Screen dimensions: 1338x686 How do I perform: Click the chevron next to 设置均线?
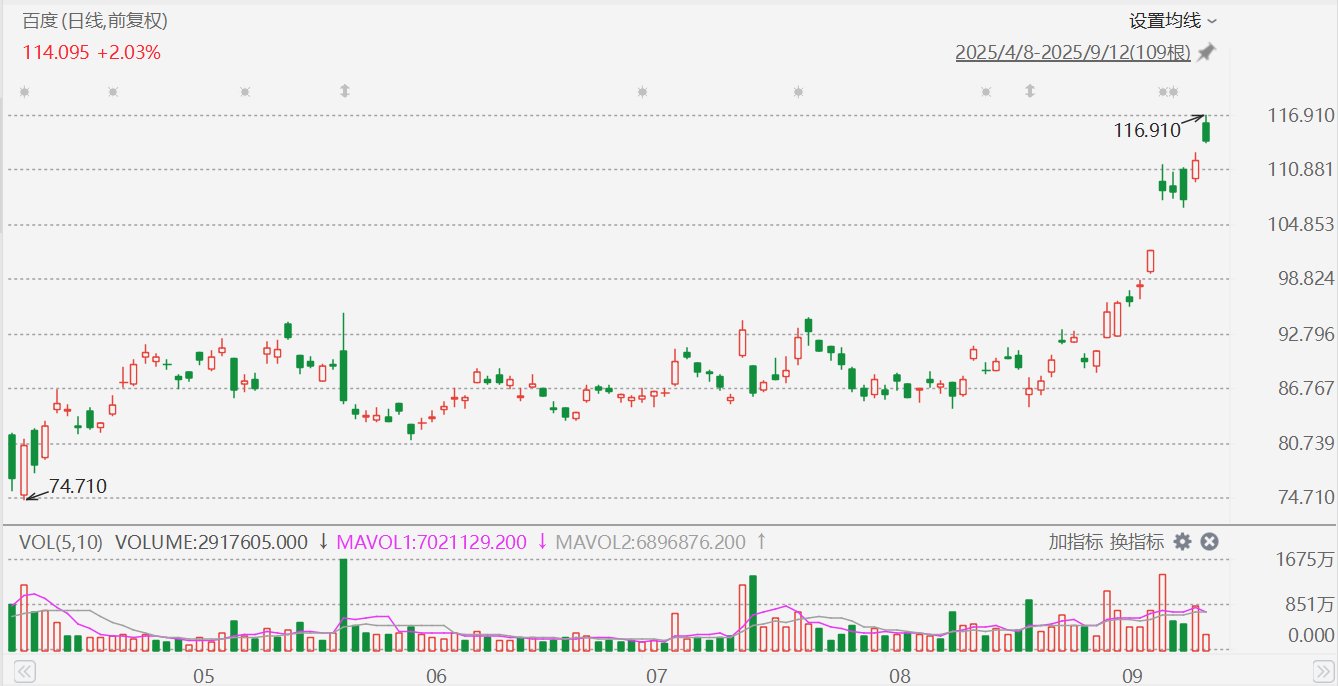coord(1212,21)
